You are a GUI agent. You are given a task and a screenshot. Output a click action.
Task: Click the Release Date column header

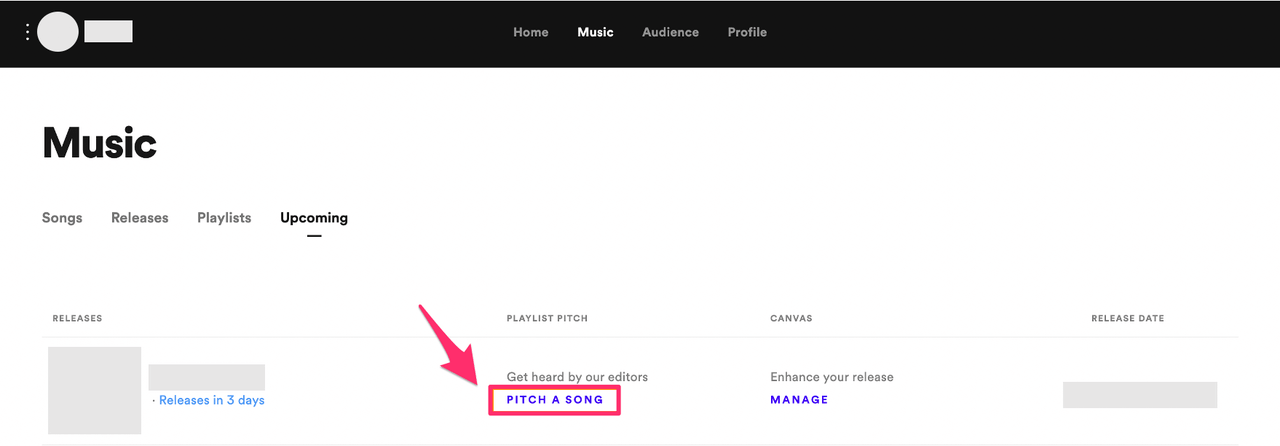point(1127,319)
